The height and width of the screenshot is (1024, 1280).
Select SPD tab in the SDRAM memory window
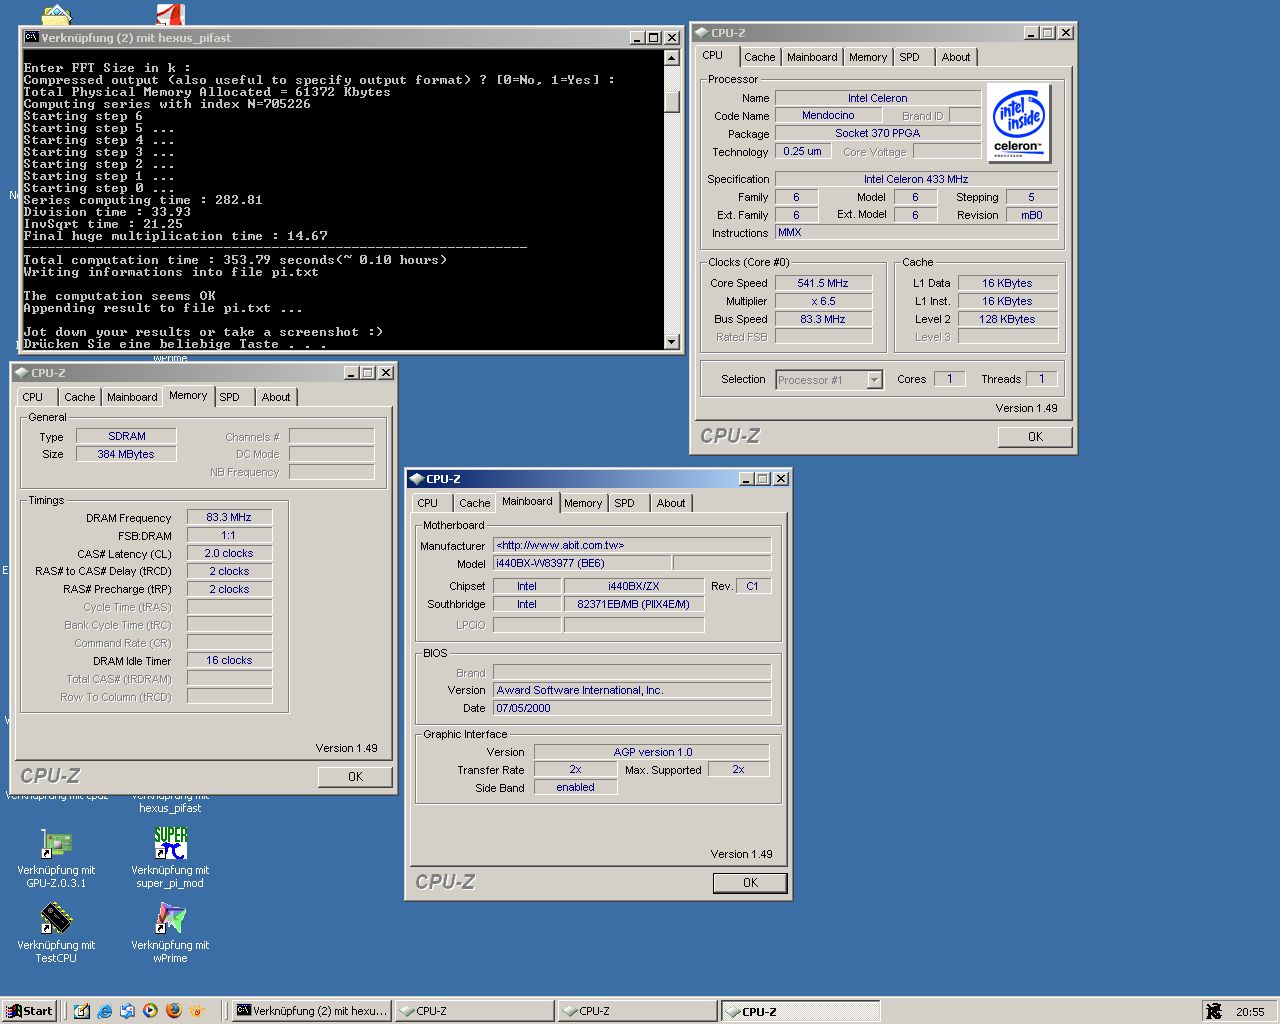click(x=230, y=397)
